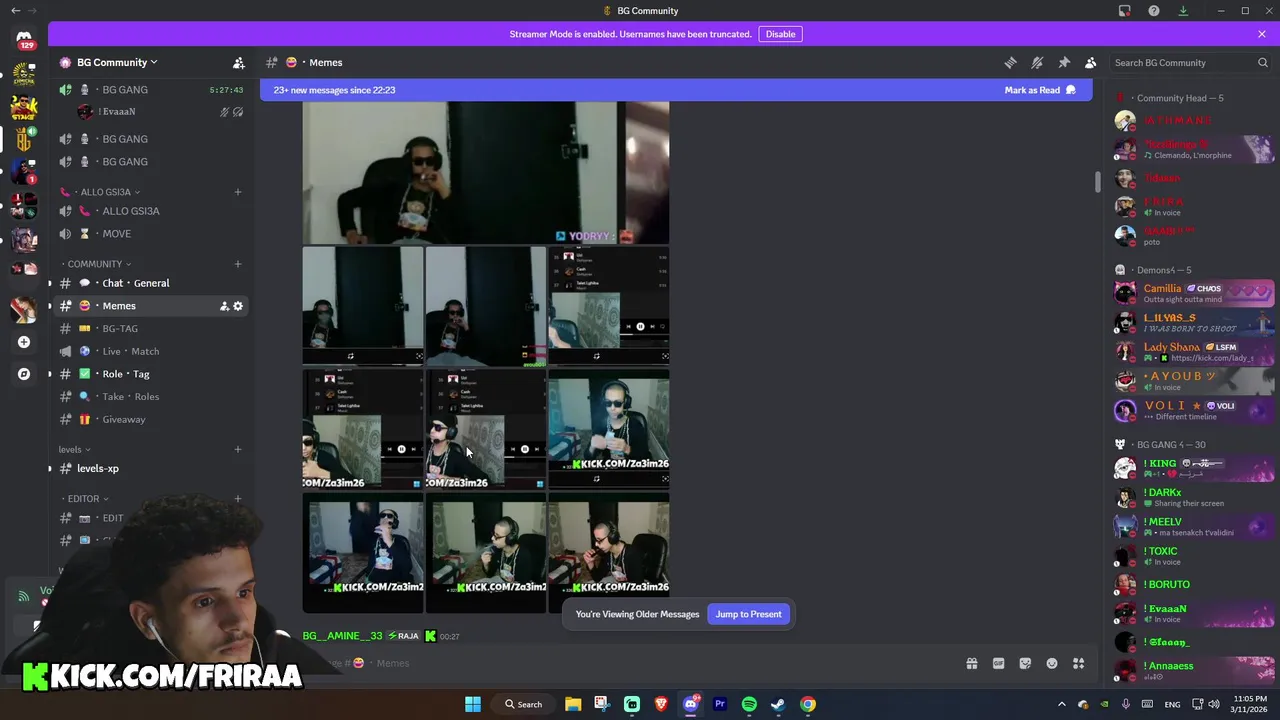Open the BG-TAG channel
Image resolution: width=1280 pixels, height=720 pixels.
(152, 328)
